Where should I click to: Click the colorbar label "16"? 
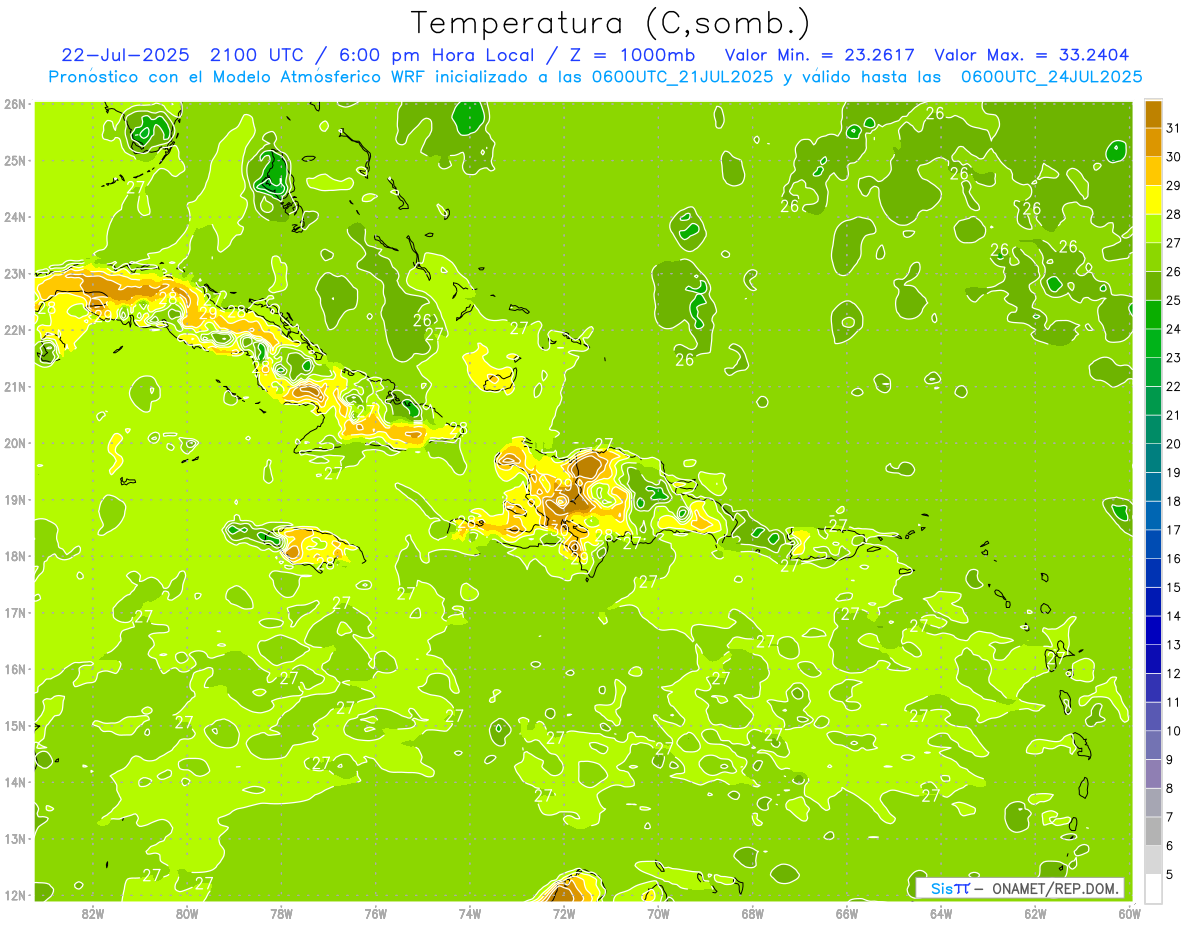point(1174,559)
